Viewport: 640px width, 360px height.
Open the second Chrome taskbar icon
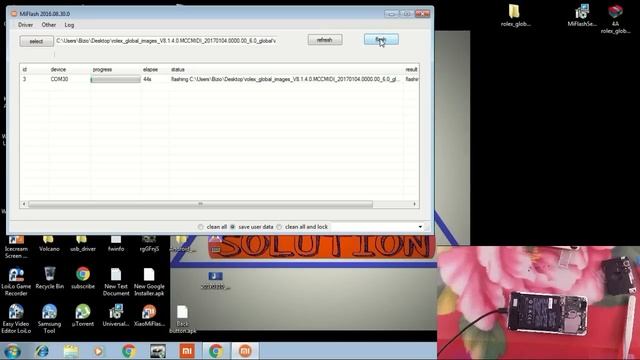(216, 351)
